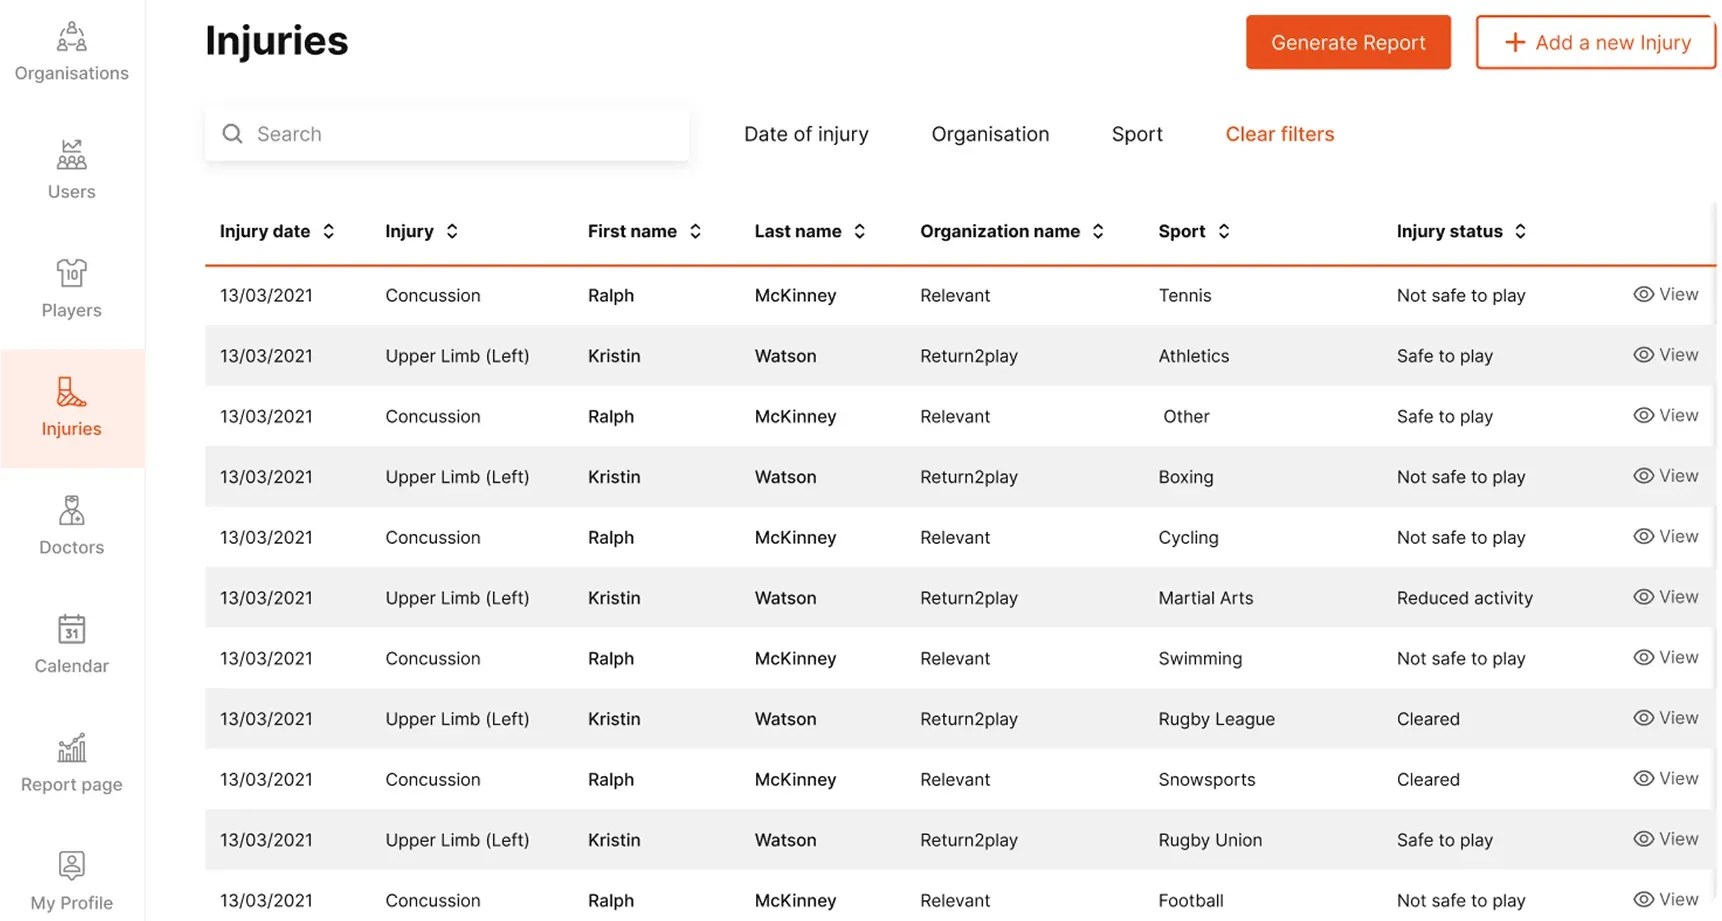Expand the Sport filter dropdown
The image size is (1722, 921).
click(1137, 134)
